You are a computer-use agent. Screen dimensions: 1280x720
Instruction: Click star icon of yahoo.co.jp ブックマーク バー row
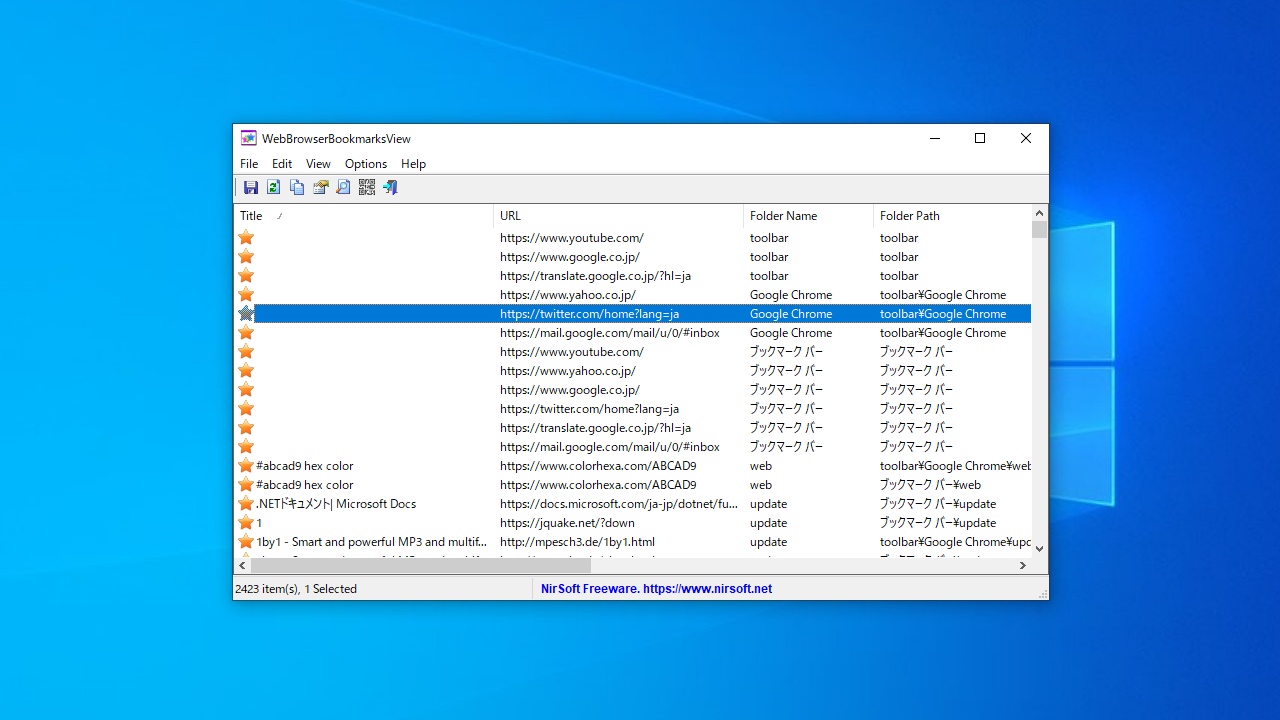[x=246, y=371]
